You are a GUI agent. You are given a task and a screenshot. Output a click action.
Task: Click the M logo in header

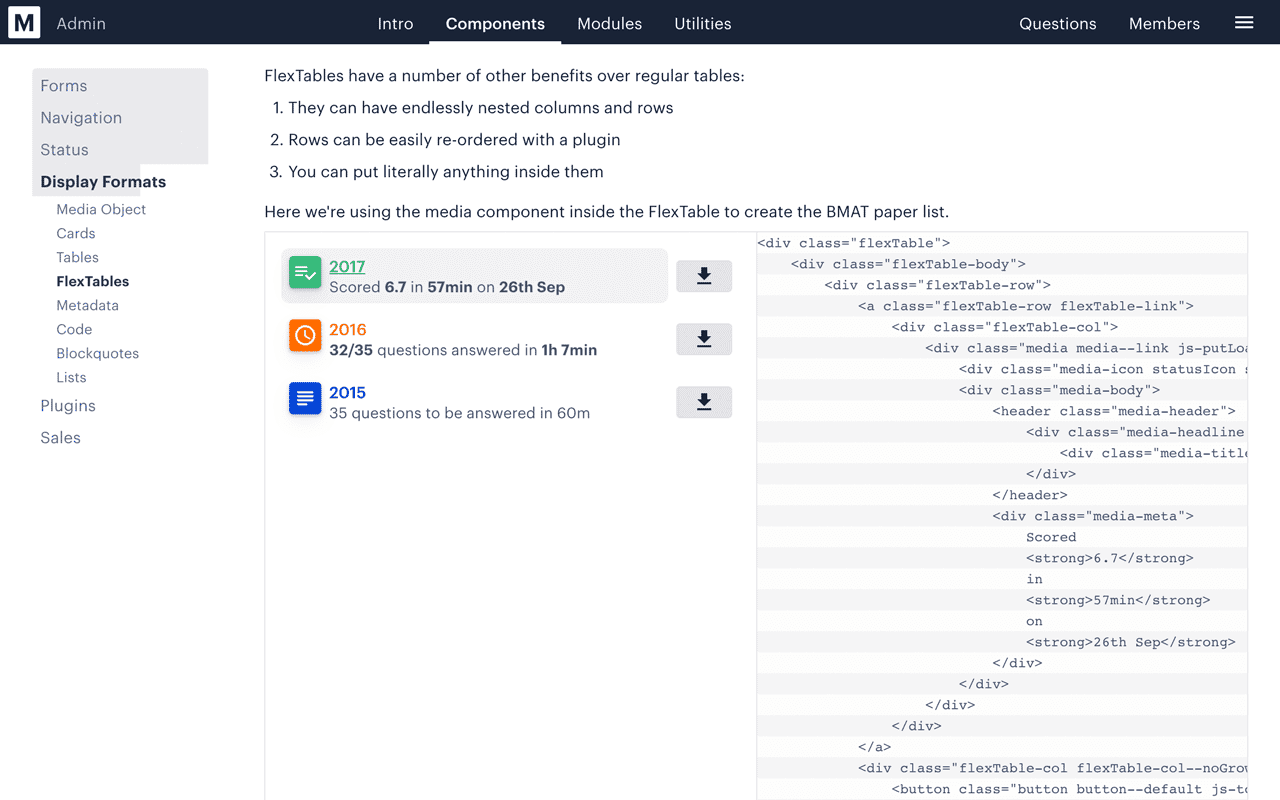click(24, 22)
